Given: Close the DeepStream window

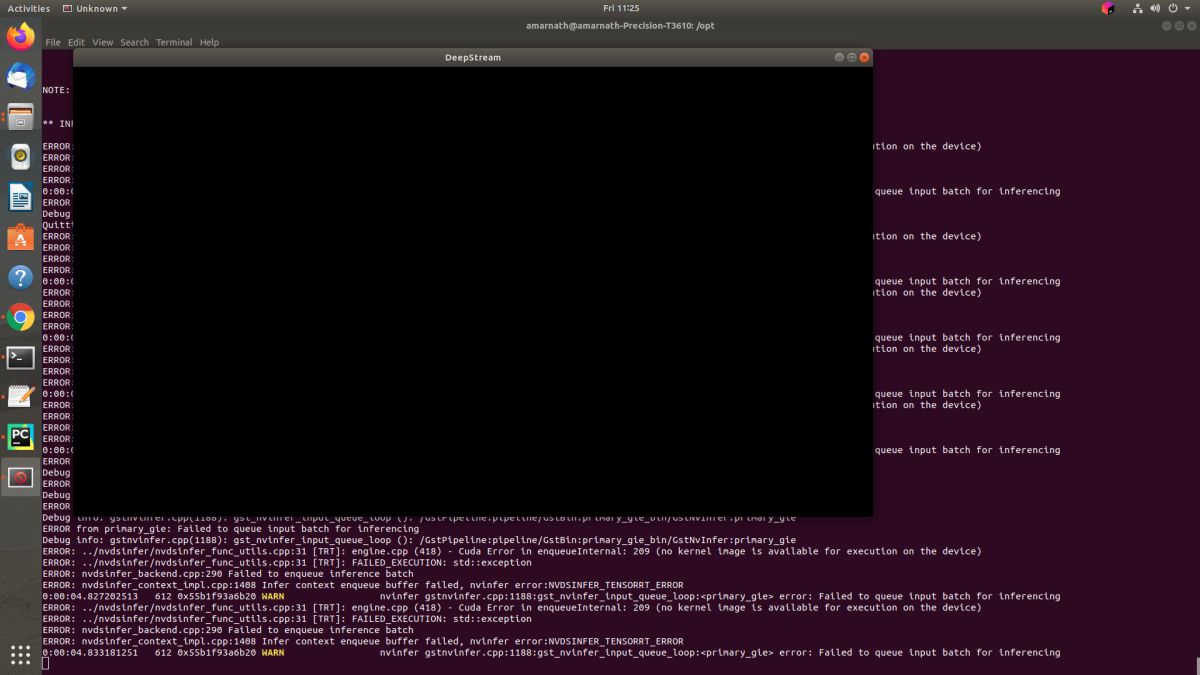Looking at the screenshot, I should (865, 57).
